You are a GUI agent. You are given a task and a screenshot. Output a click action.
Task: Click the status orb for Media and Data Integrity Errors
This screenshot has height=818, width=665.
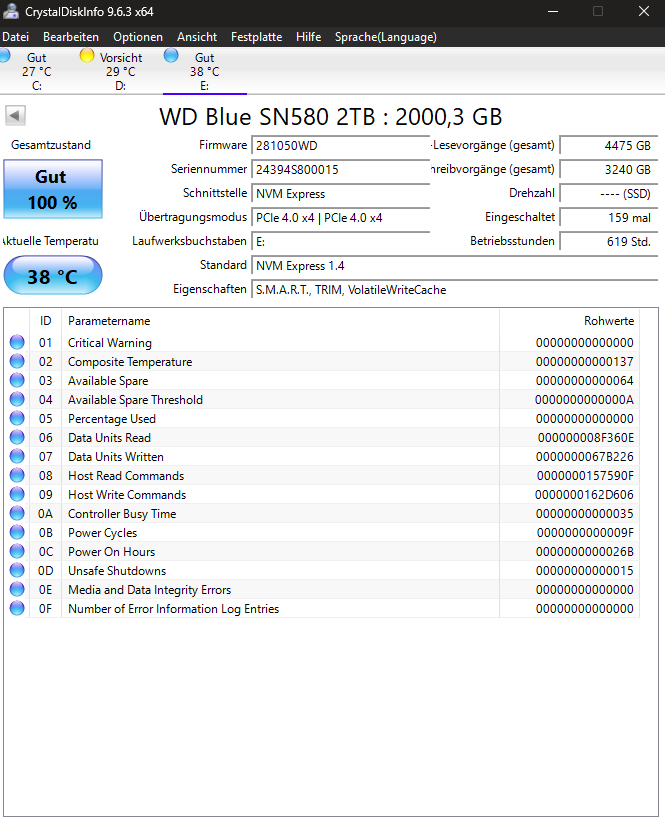[x=17, y=589]
